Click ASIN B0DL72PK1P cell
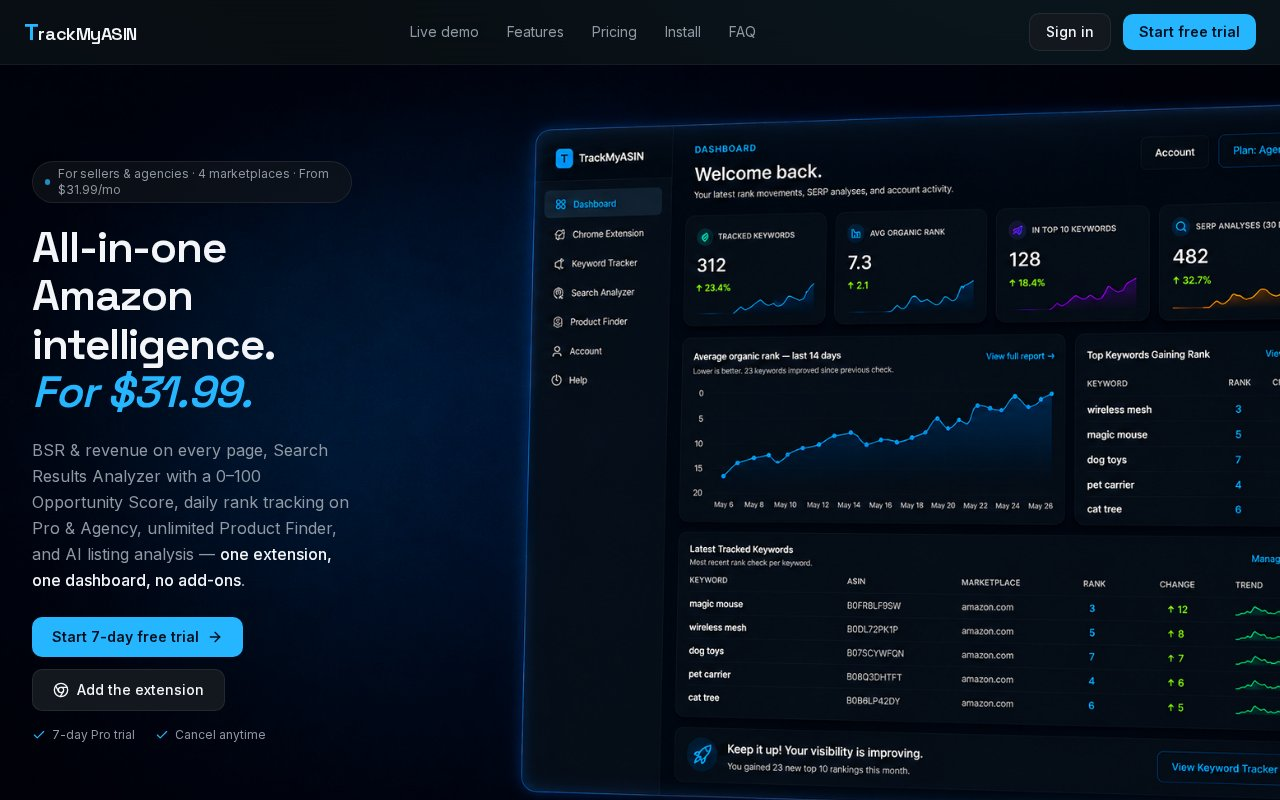This screenshot has width=1280, height=800. pyautogui.click(x=872, y=631)
